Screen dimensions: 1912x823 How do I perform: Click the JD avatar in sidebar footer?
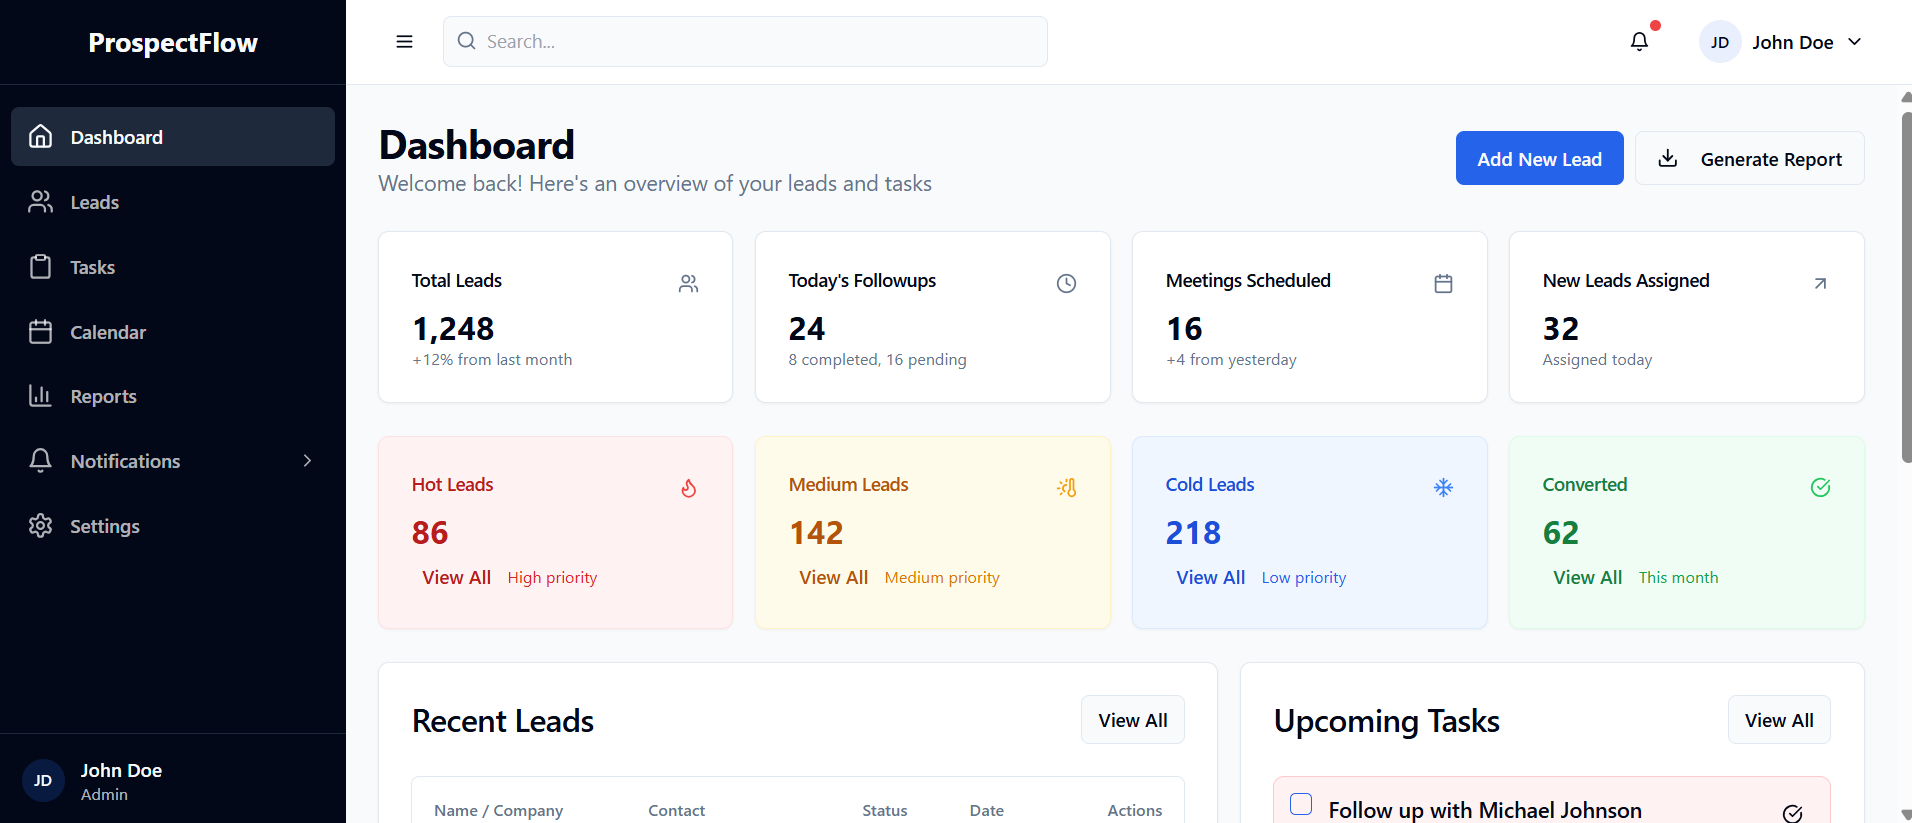point(43,781)
